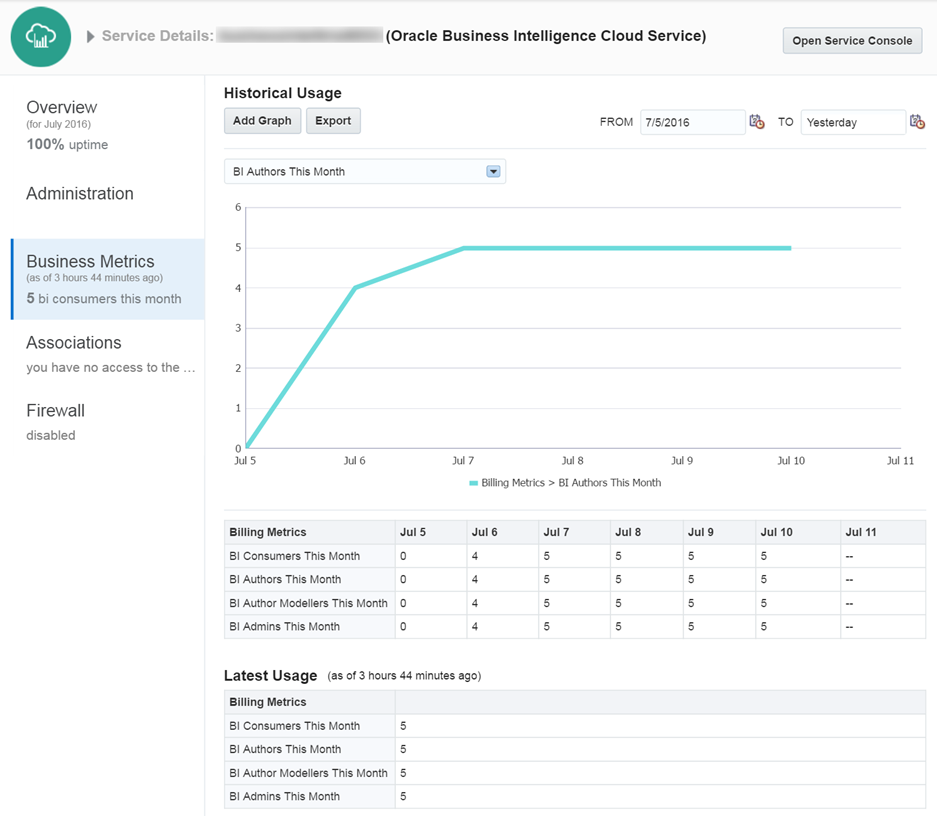View the Firewall section

coord(56,411)
